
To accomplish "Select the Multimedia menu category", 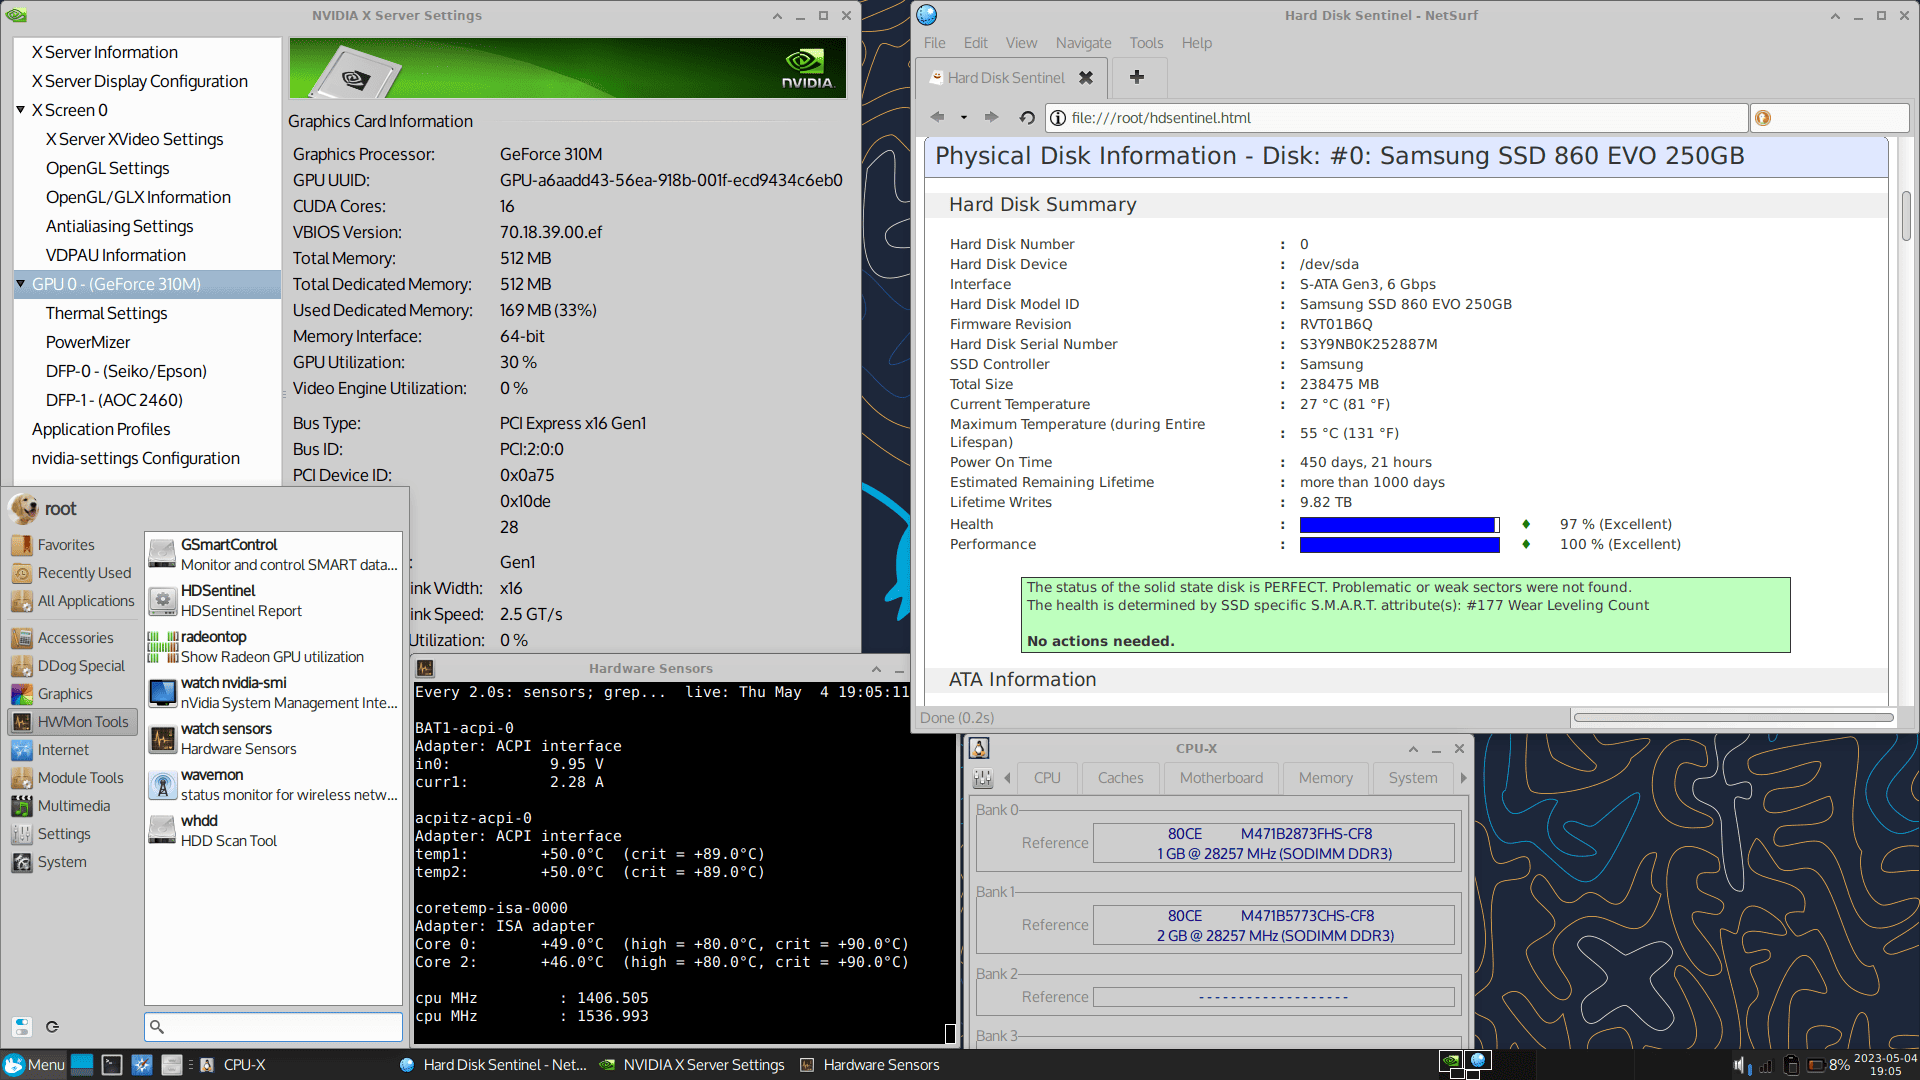I will pos(72,806).
